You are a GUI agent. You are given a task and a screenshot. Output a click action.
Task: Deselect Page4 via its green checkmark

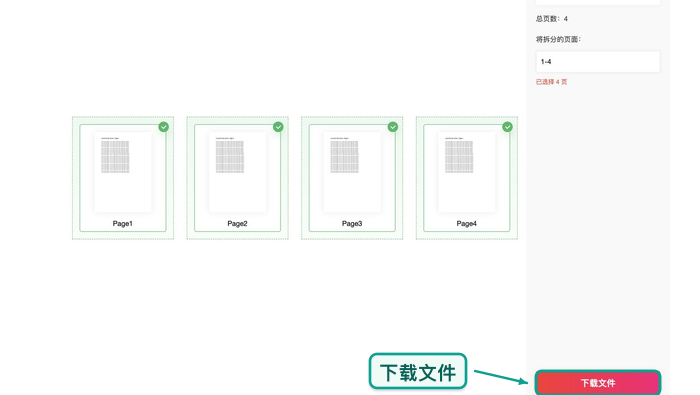coord(508,127)
